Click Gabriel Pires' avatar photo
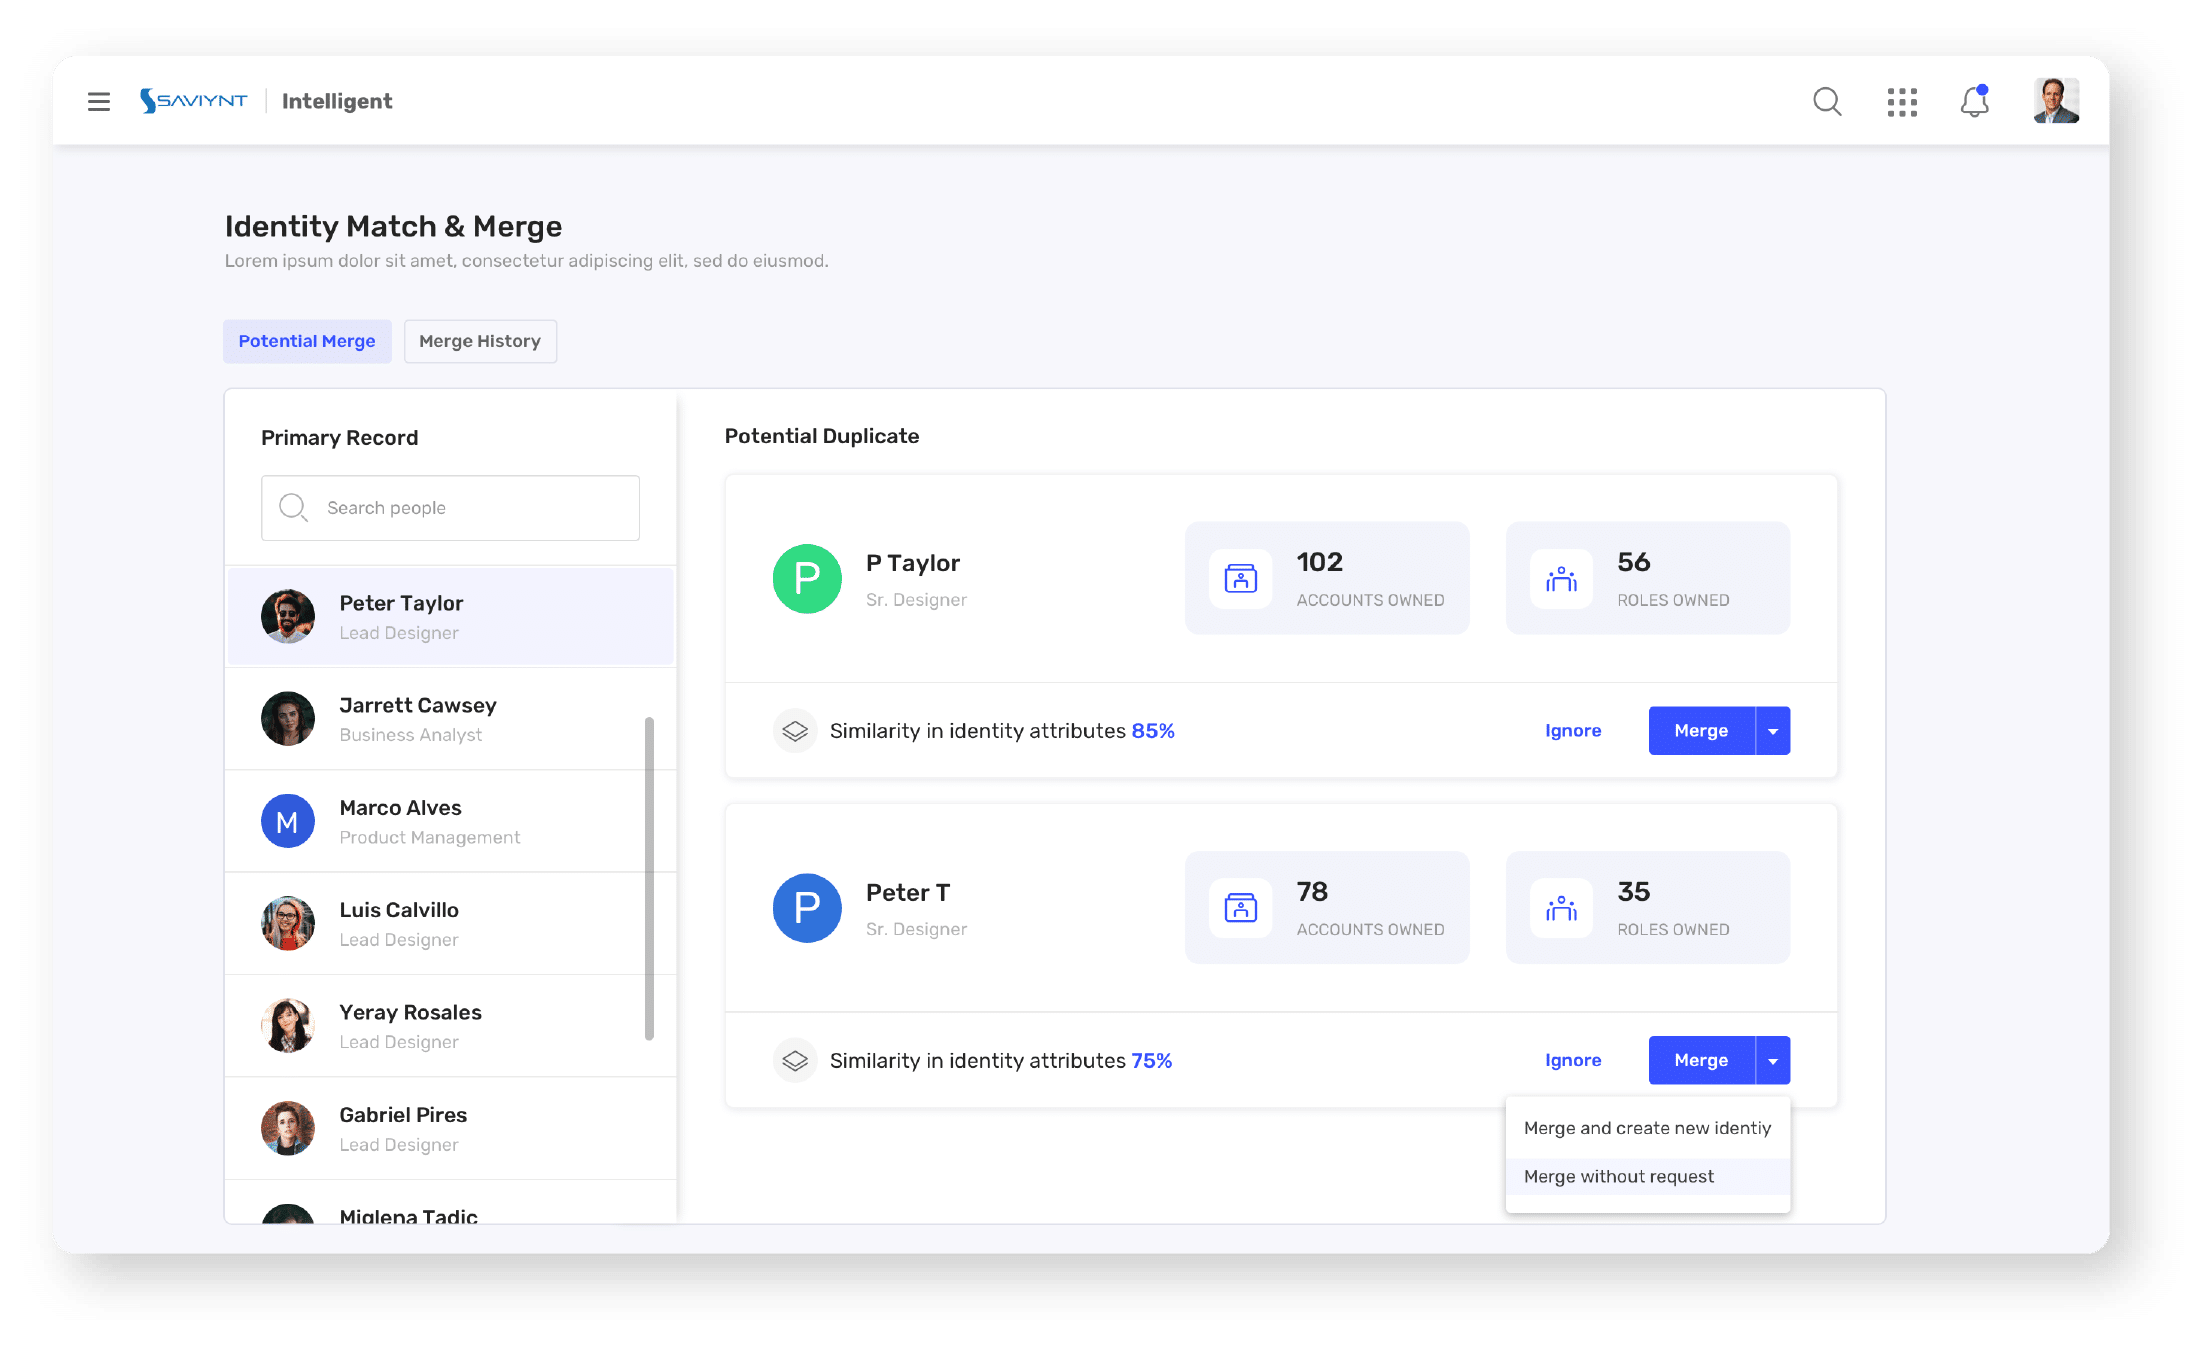This screenshot has width=2204, height=1348. (288, 1128)
